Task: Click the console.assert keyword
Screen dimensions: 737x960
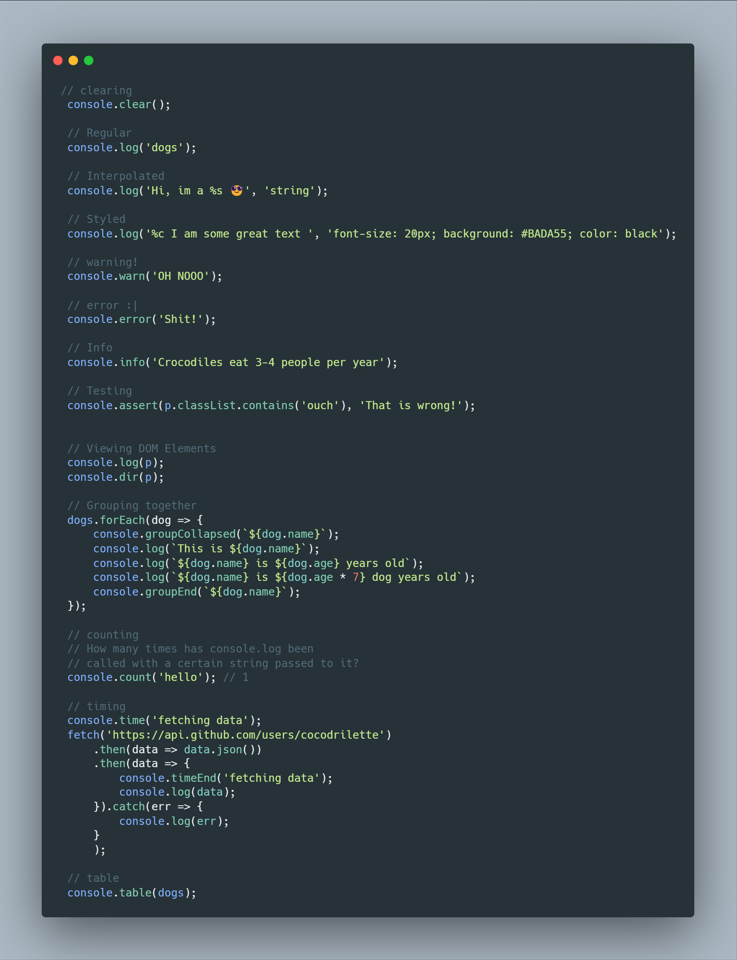Action: click(x=113, y=405)
